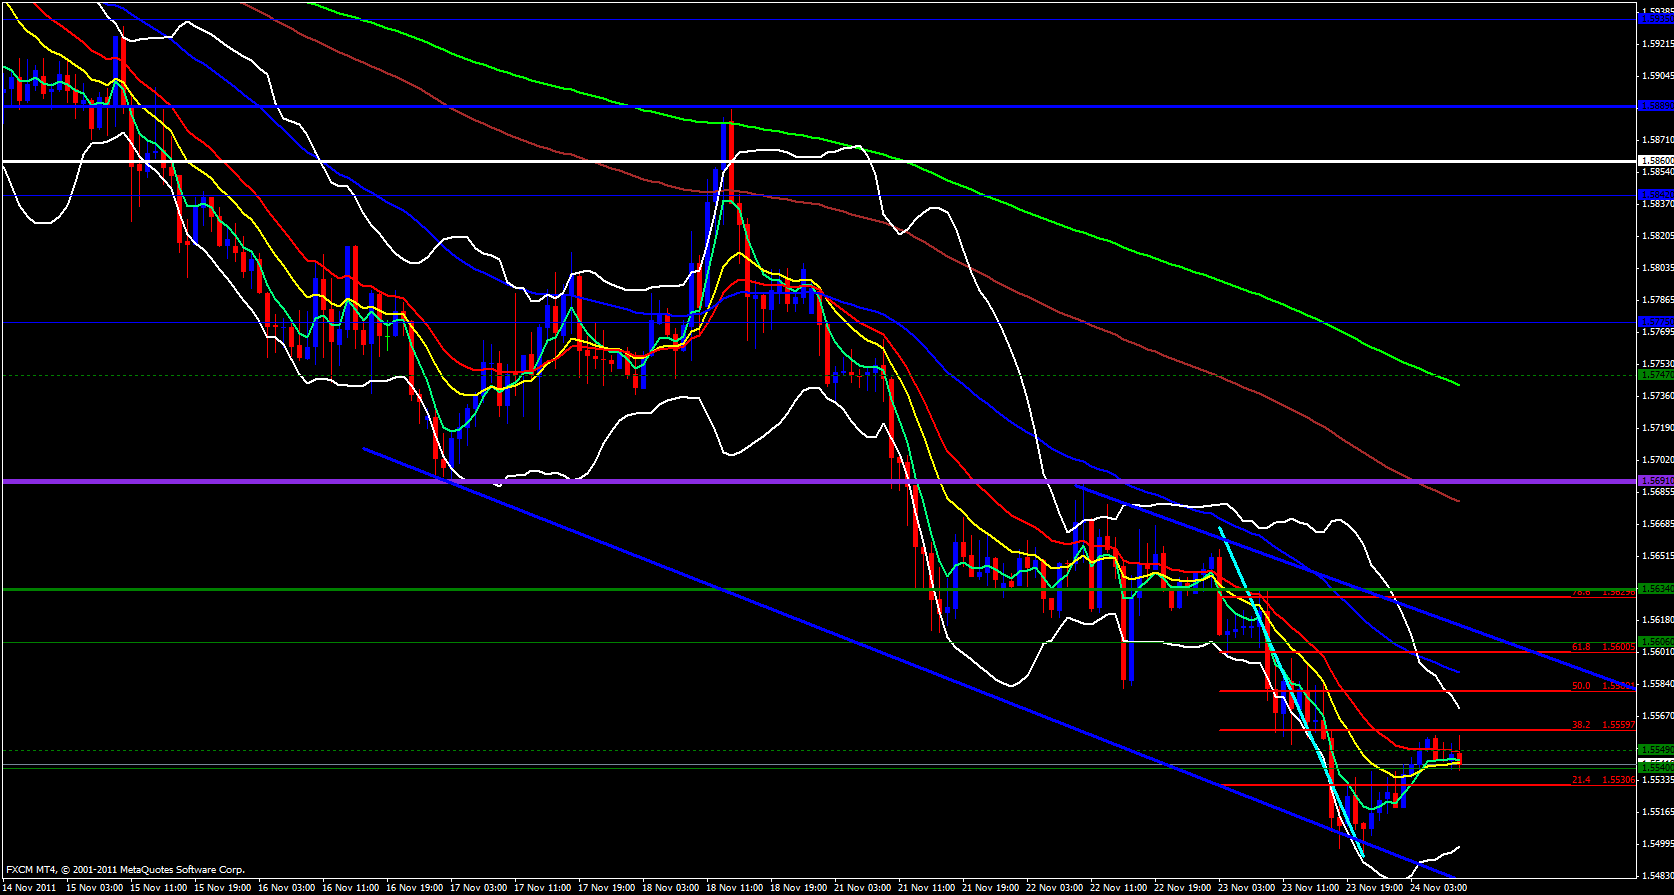Screen dimensions: 1674x895
Task: Click the 1.55490 green price label
Action: coord(1655,750)
